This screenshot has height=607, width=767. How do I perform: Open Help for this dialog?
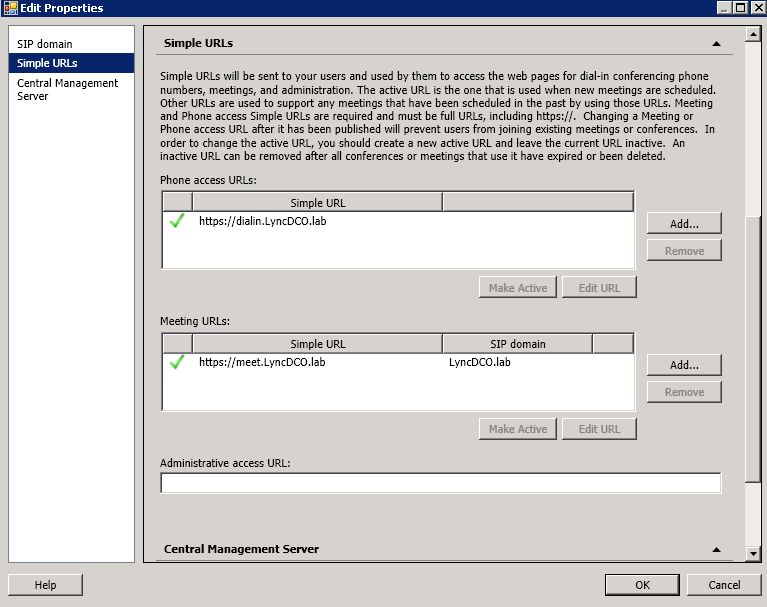point(45,585)
